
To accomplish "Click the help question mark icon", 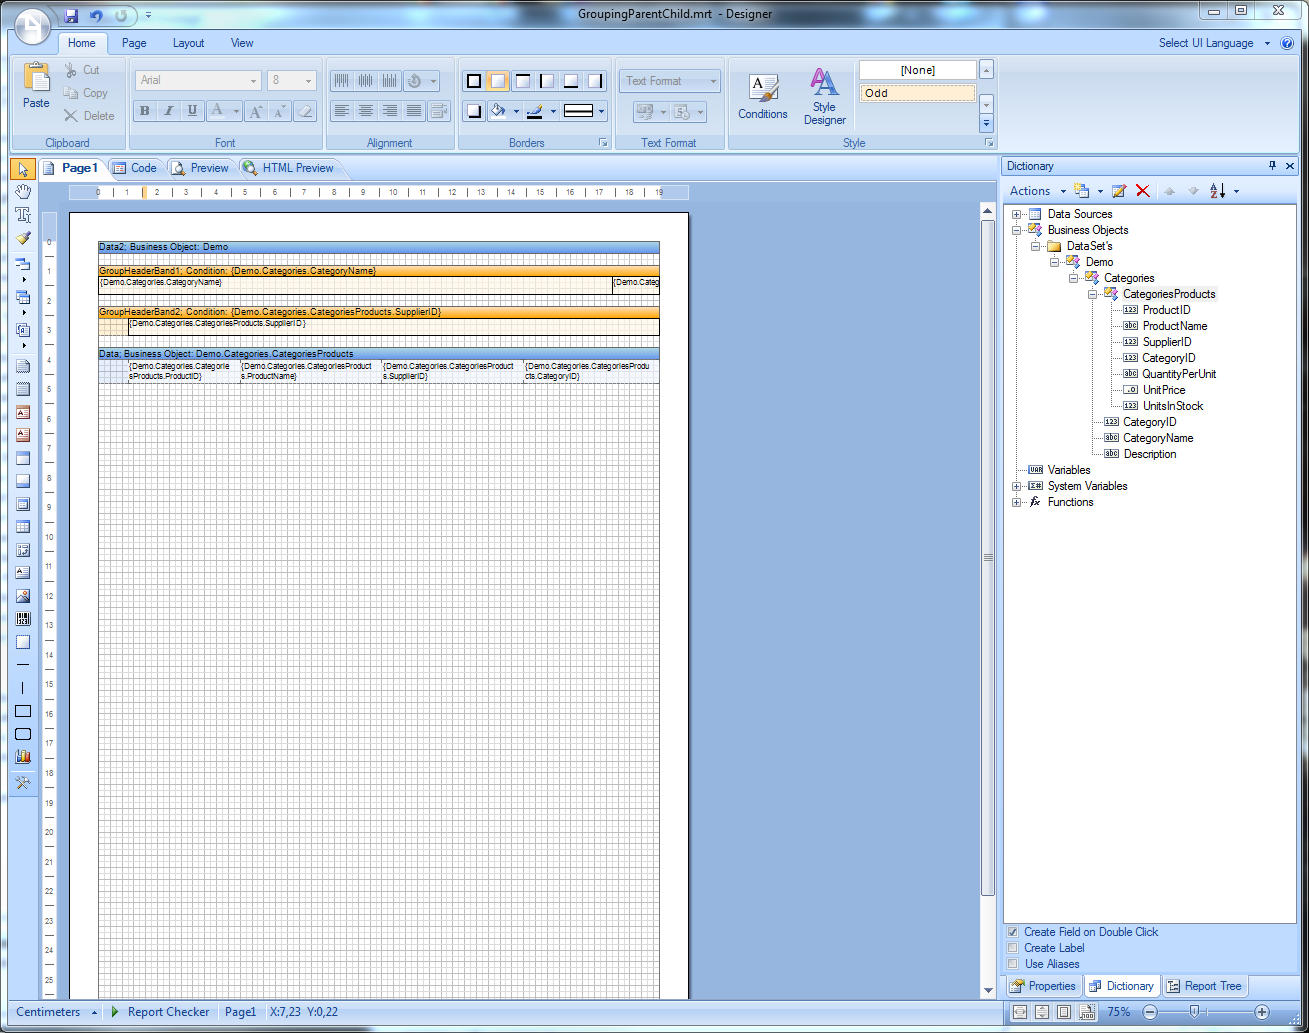I will (x=1288, y=43).
